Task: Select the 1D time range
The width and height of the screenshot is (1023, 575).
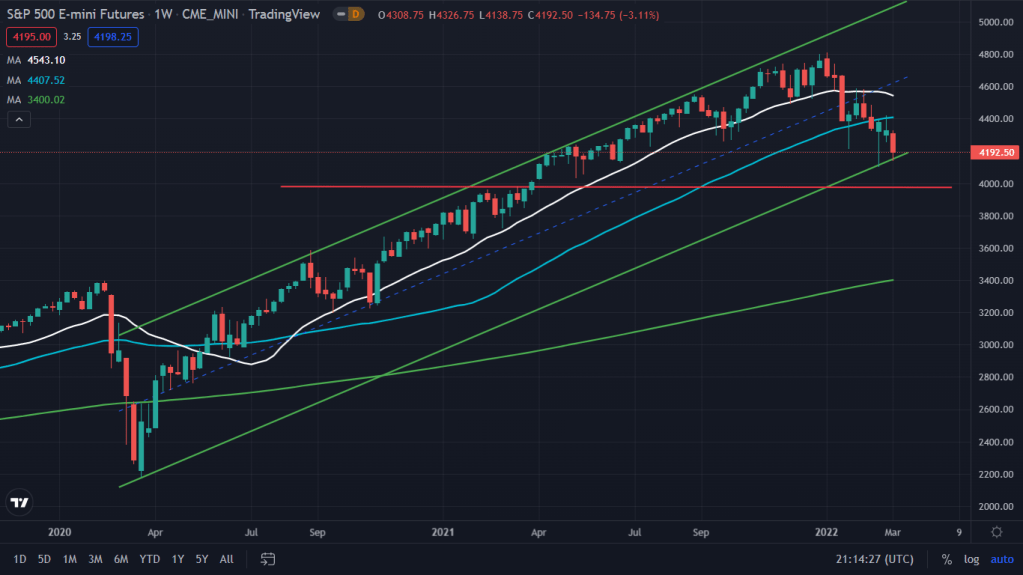Action: [20, 558]
